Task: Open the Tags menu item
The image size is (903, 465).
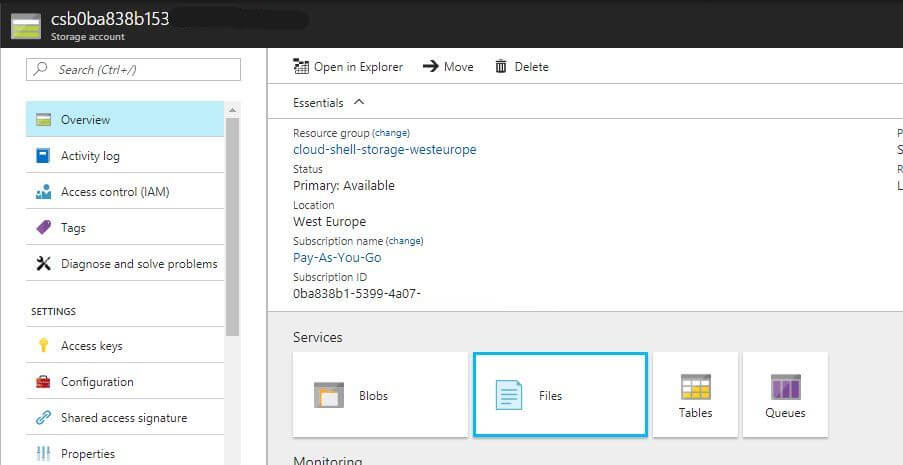Action: (x=125, y=228)
